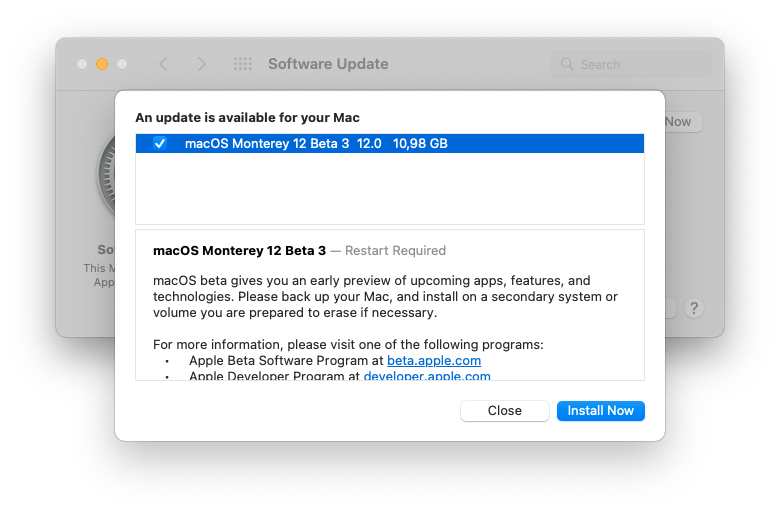
Task: Open the beta.apple.com link
Action: point(434,360)
